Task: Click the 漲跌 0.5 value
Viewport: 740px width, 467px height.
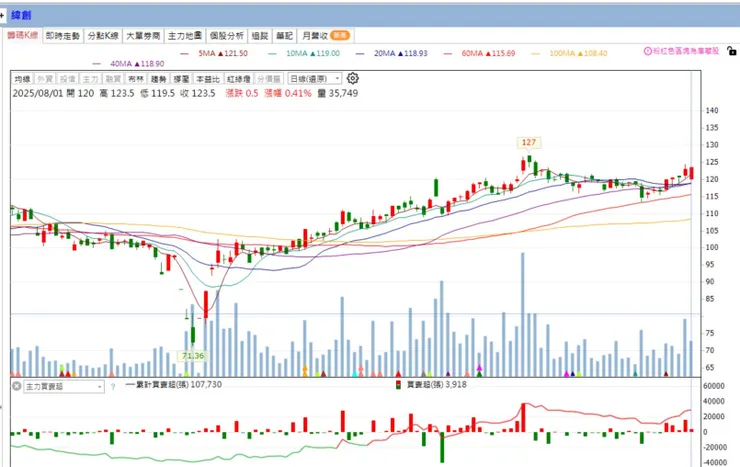Action: click(242, 93)
